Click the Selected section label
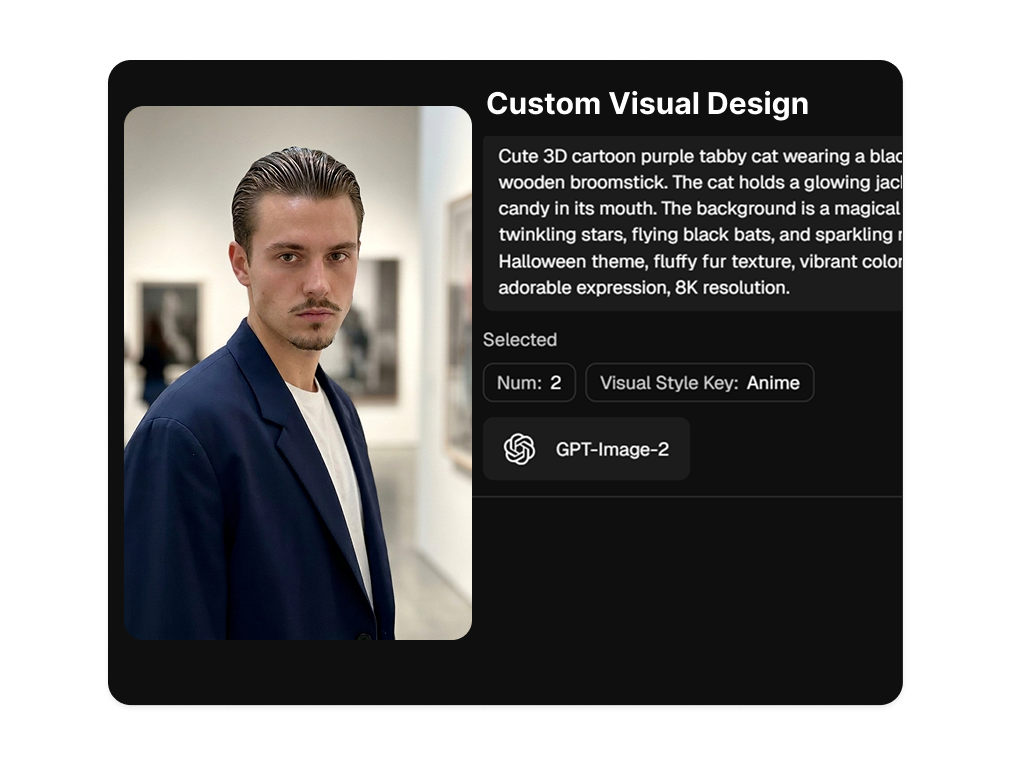Screen dimensions: 1012x764 (520, 339)
